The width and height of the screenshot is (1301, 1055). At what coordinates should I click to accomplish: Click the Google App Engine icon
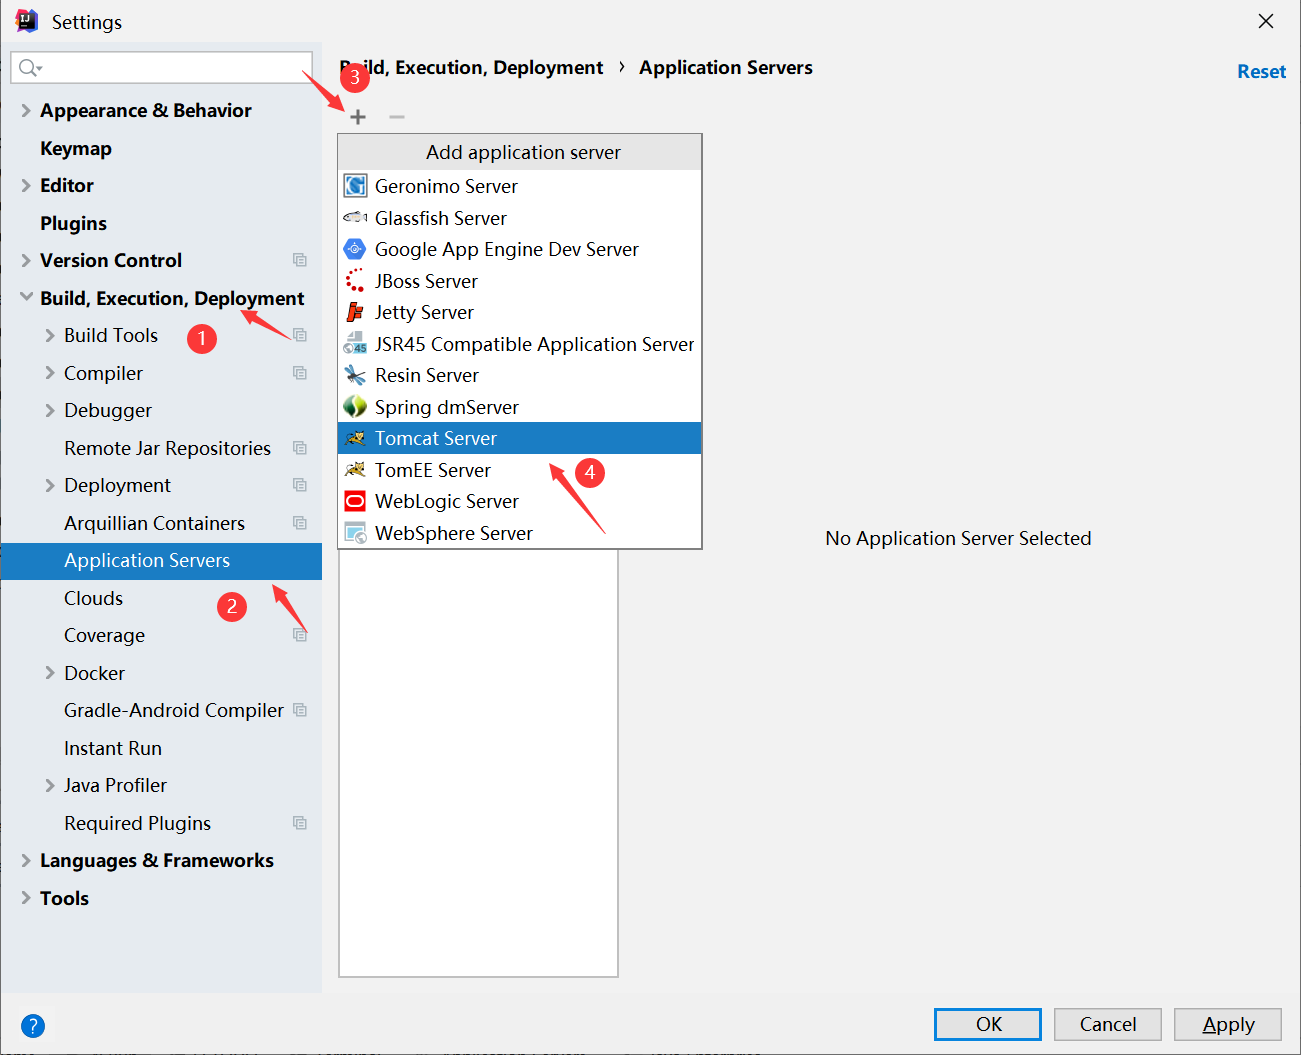pyautogui.click(x=355, y=249)
